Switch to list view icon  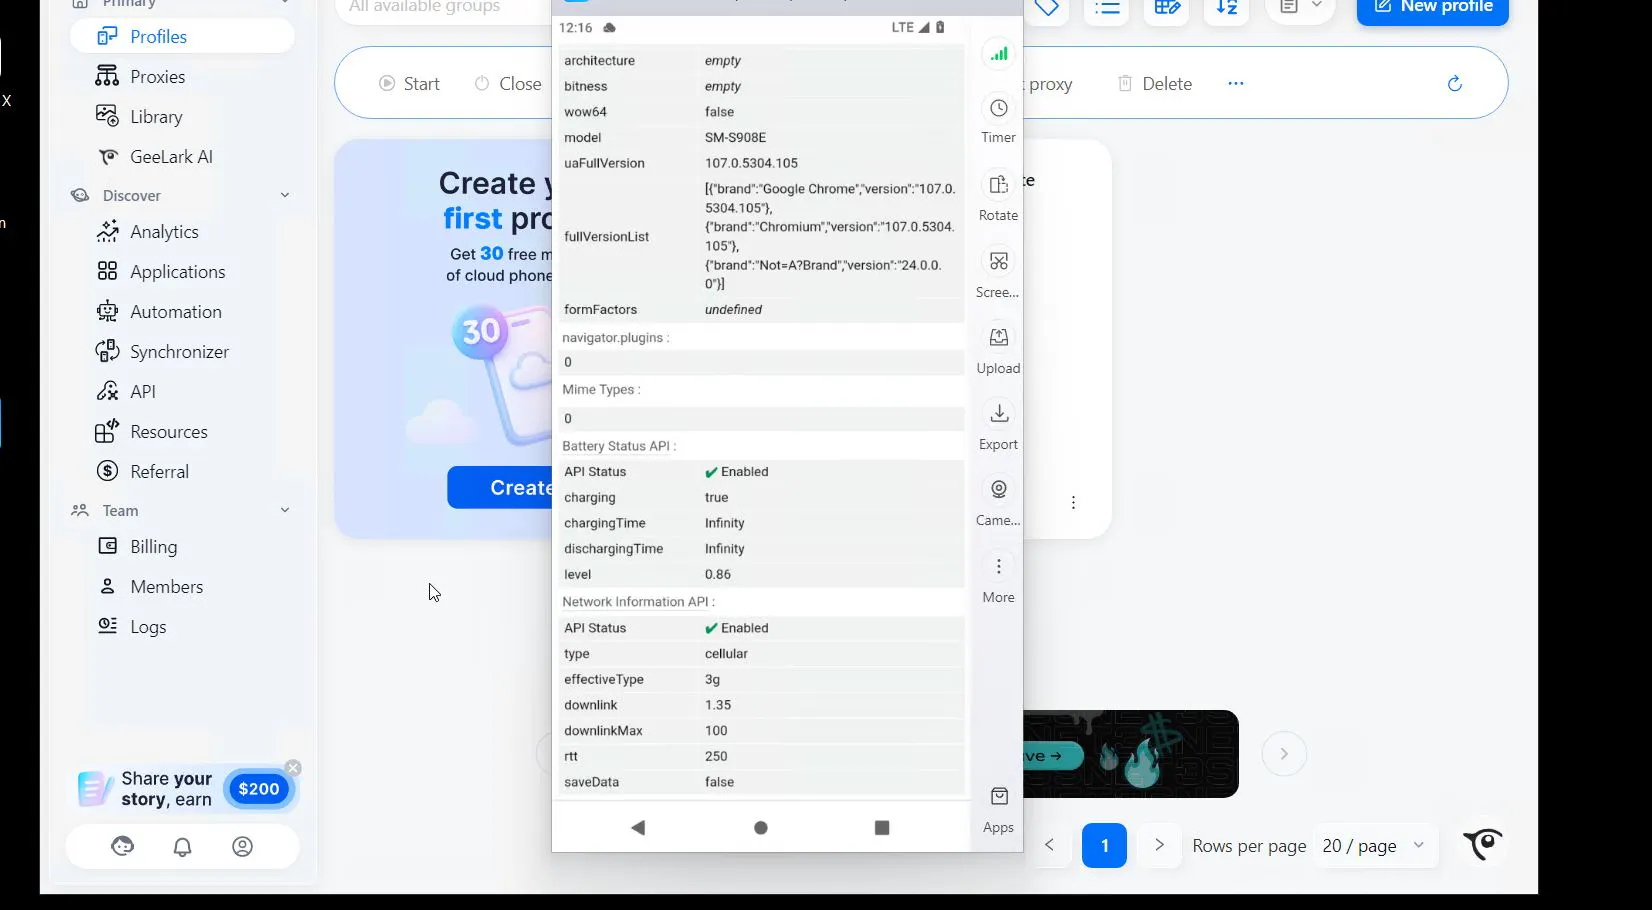1106,8
